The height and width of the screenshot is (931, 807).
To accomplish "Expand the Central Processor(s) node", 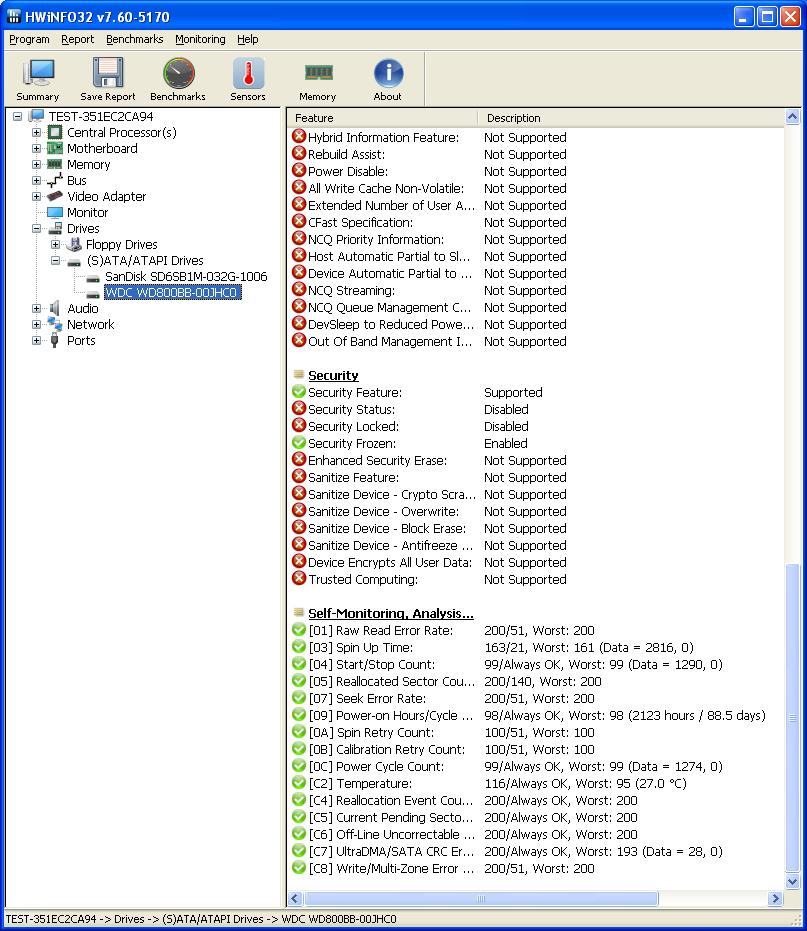I will 36,132.
